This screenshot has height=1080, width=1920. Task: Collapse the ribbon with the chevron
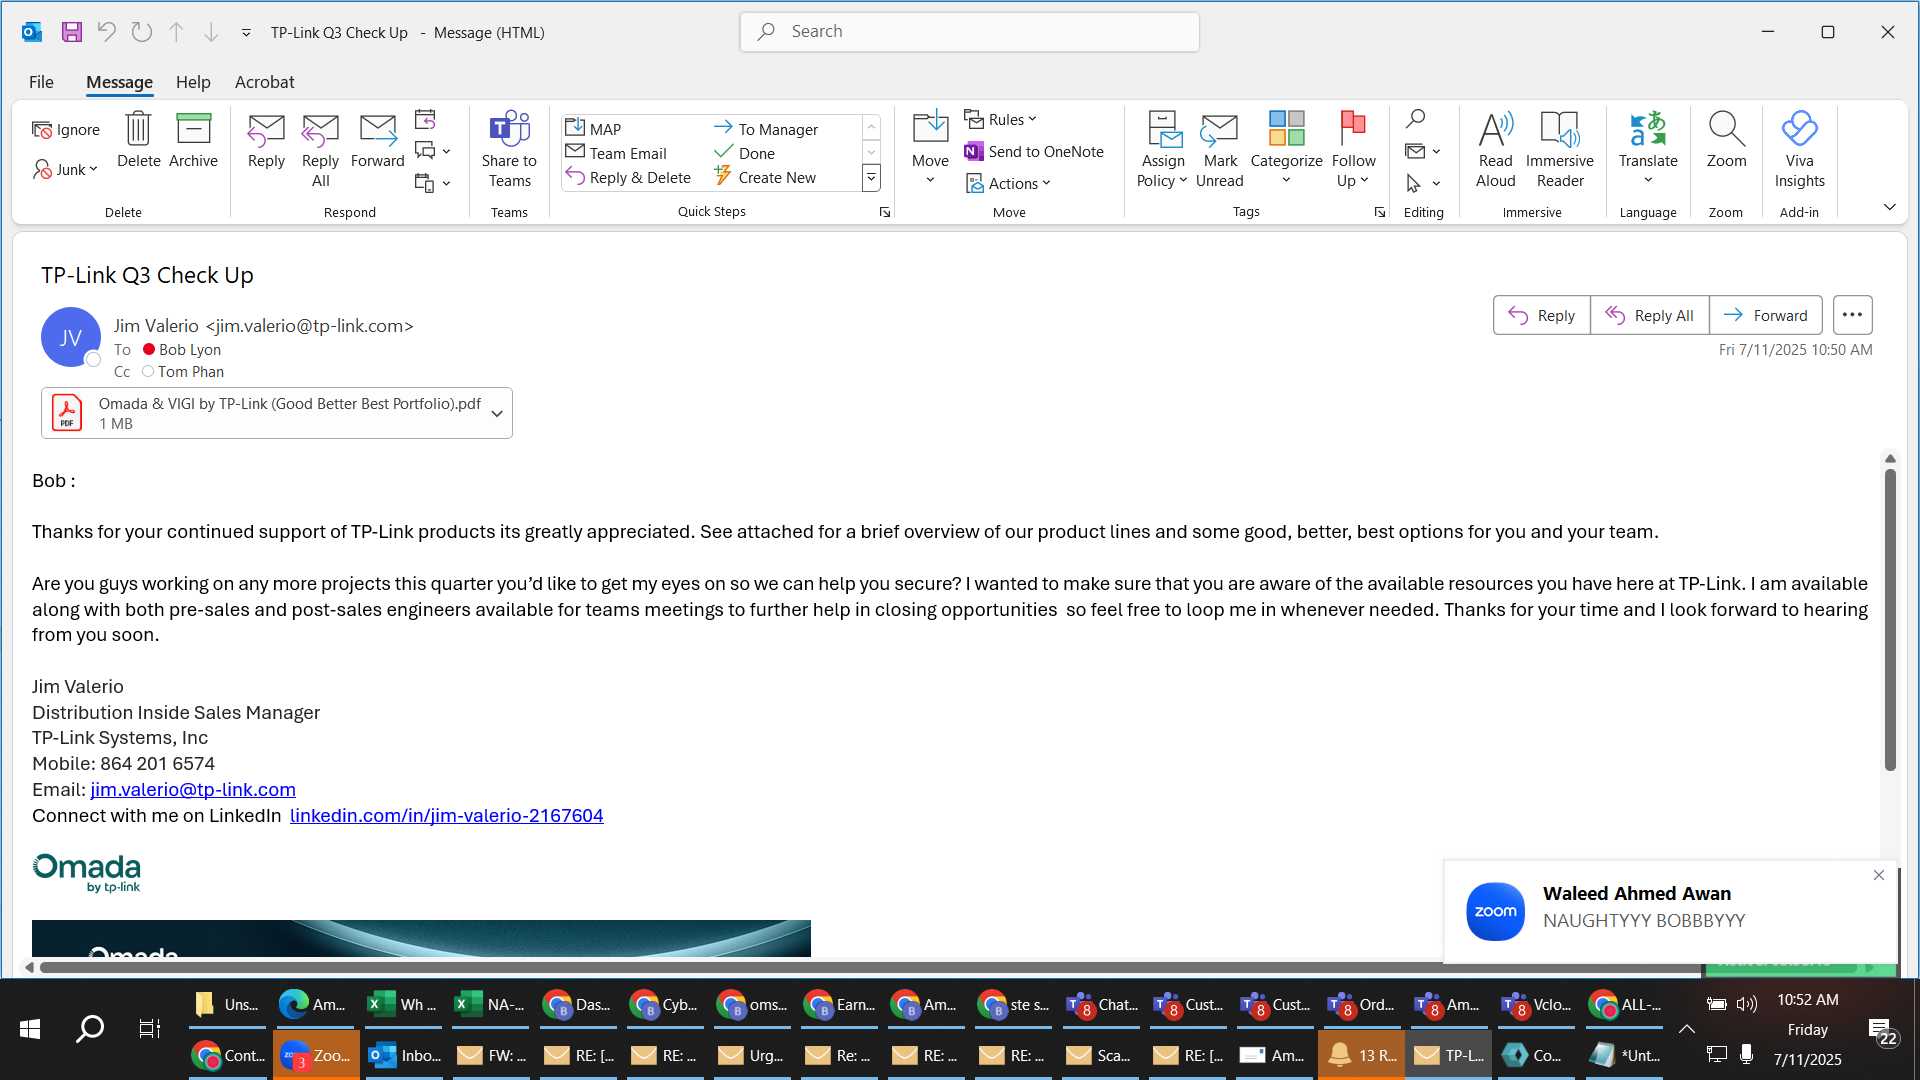(1889, 207)
